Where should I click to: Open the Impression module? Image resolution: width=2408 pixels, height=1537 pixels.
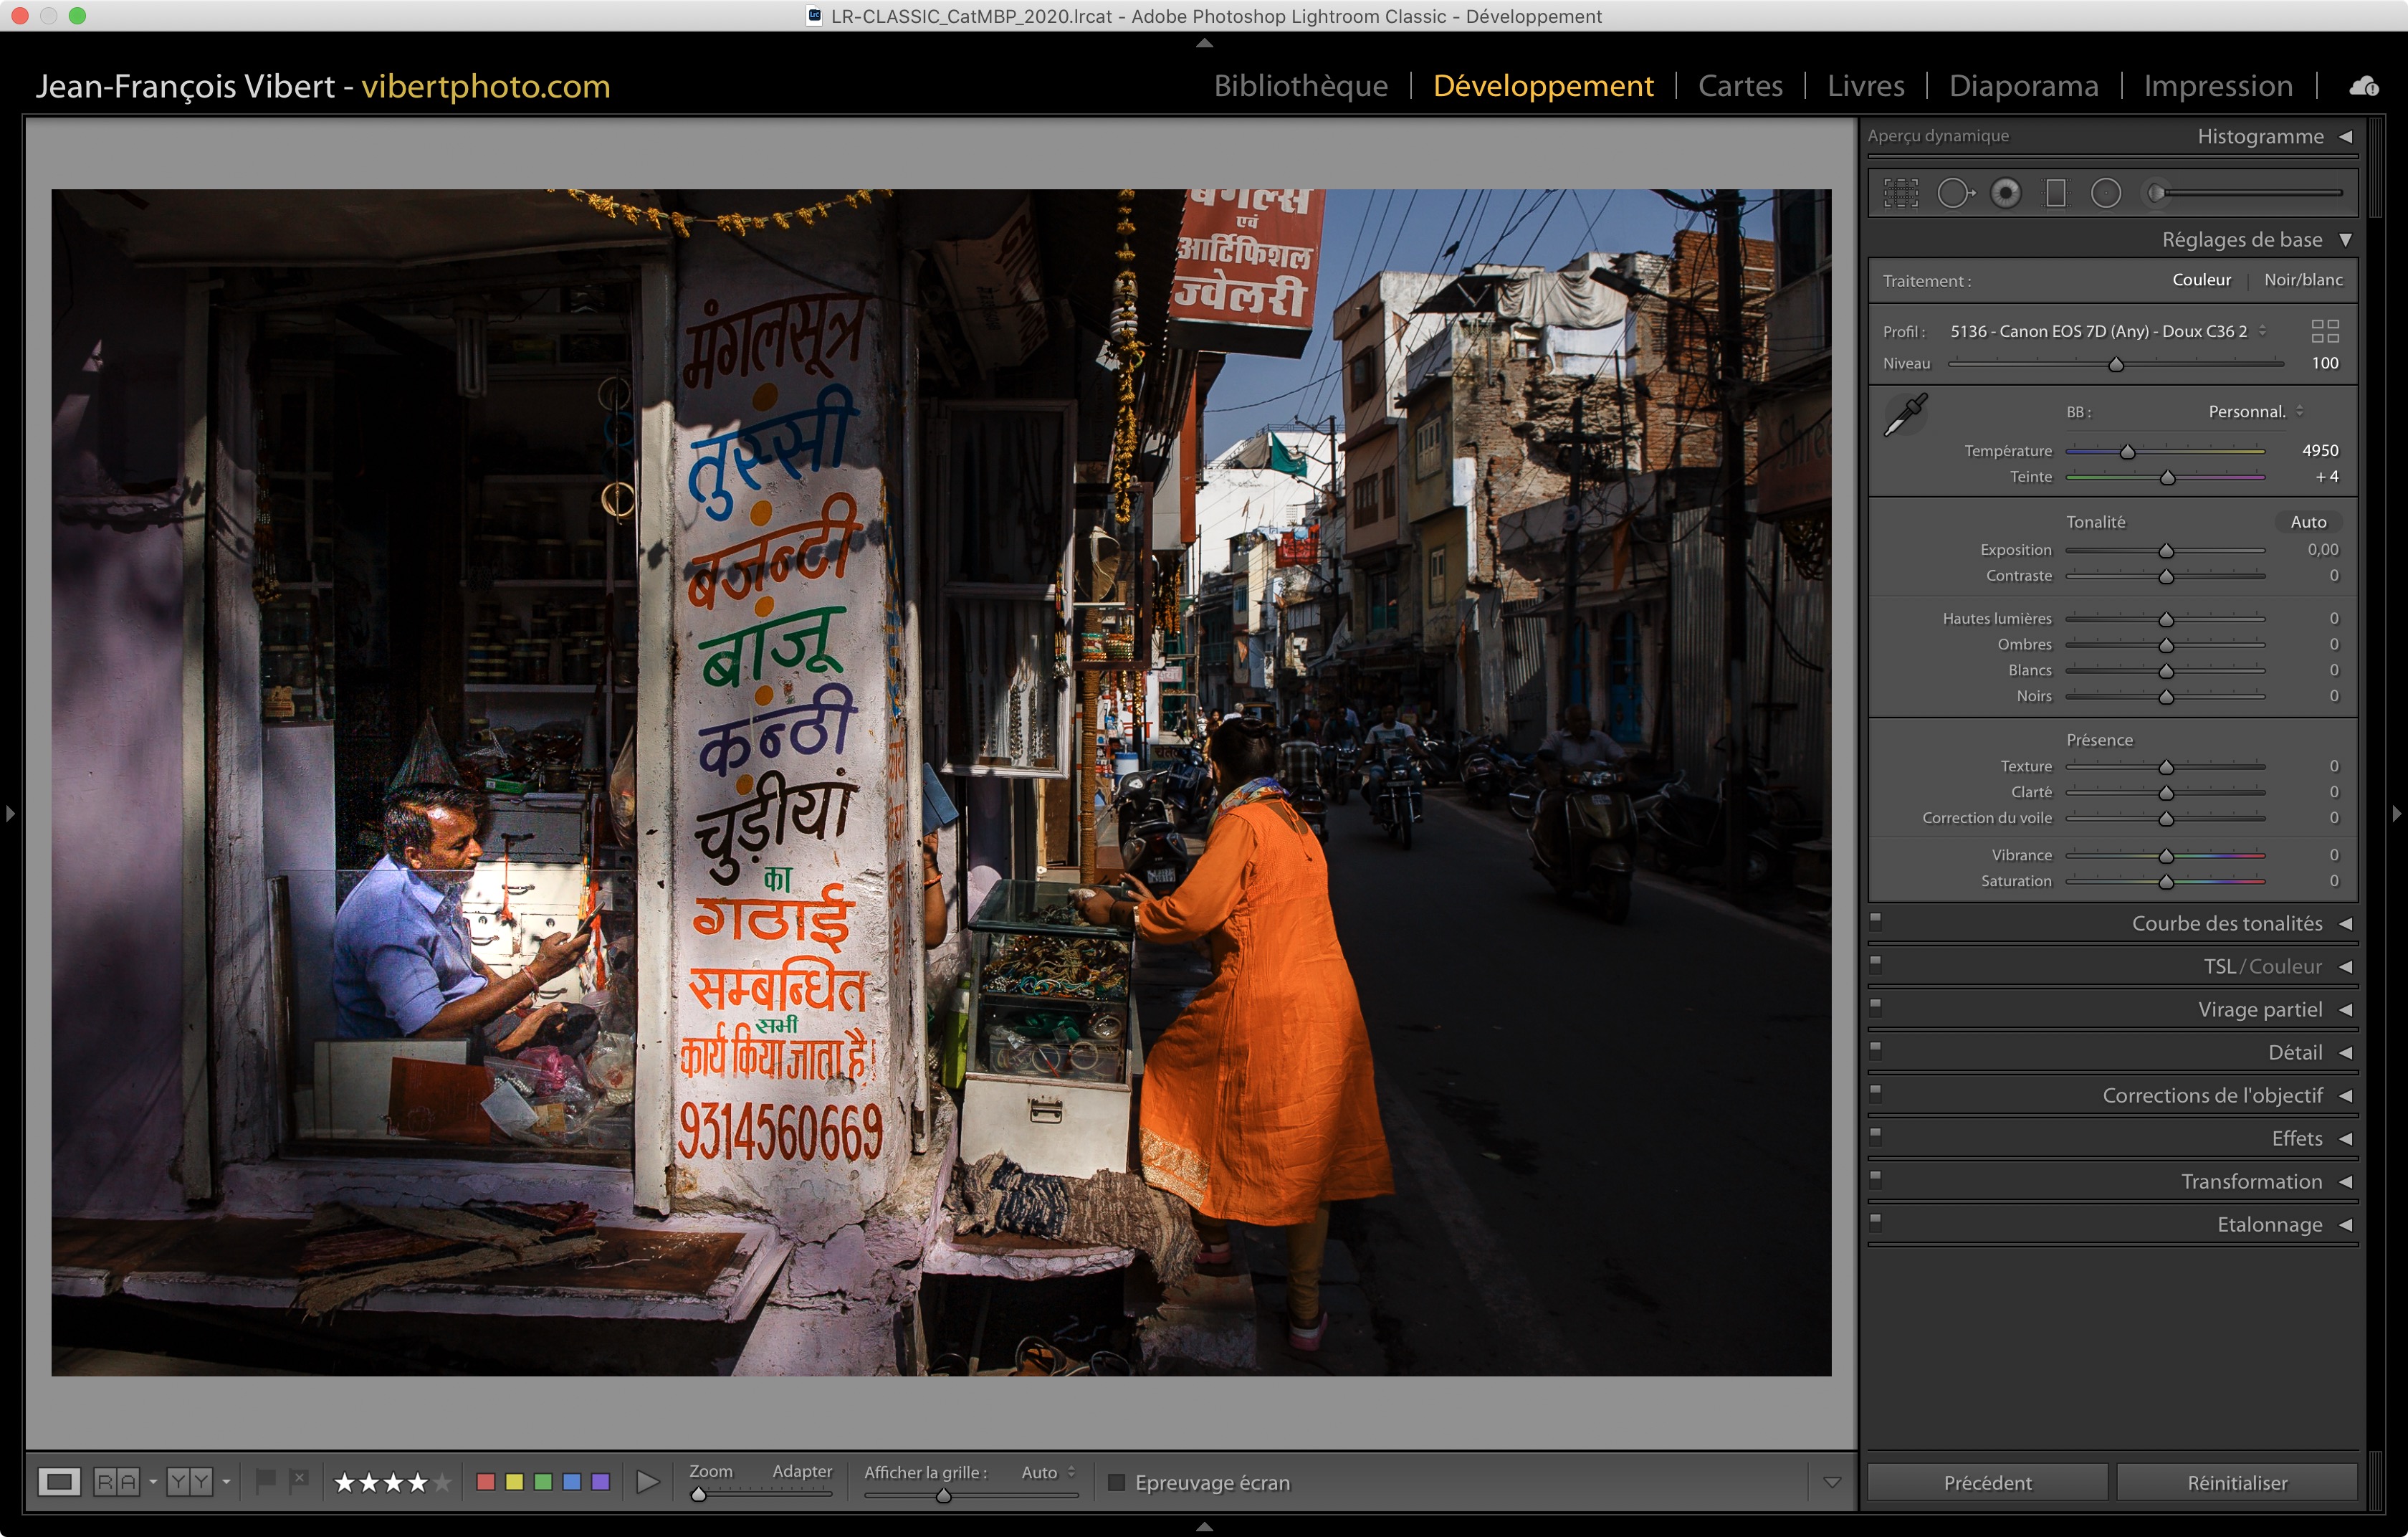[2217, 86]
